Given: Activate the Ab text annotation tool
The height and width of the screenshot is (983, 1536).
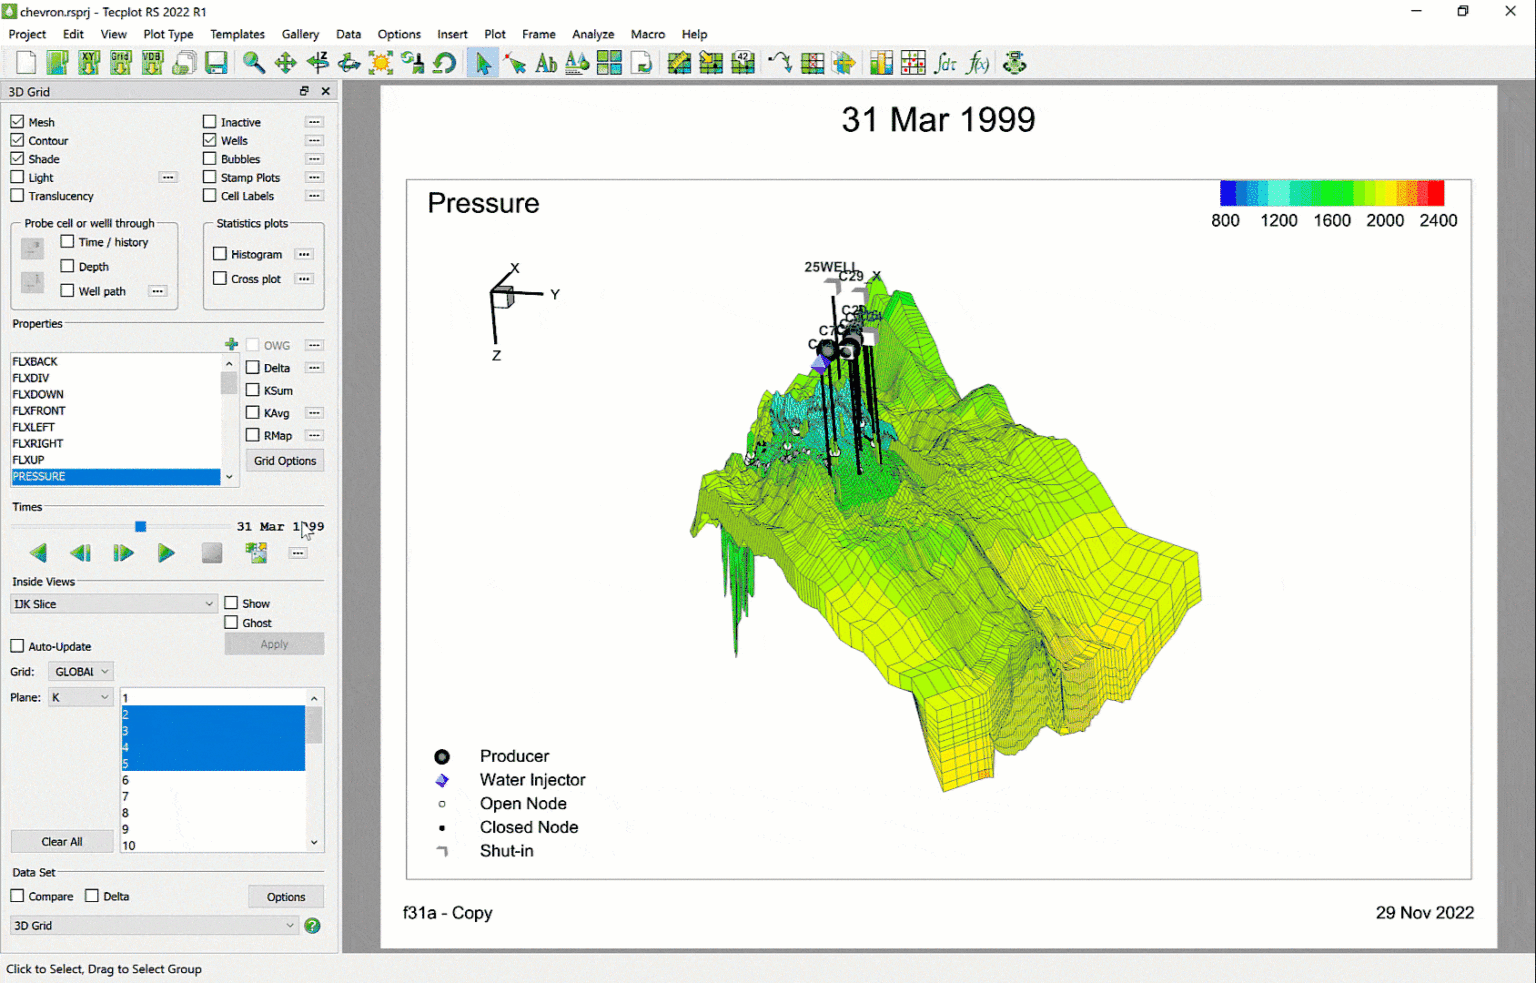Looking at the screenshot, I should [x=545, y=62].
